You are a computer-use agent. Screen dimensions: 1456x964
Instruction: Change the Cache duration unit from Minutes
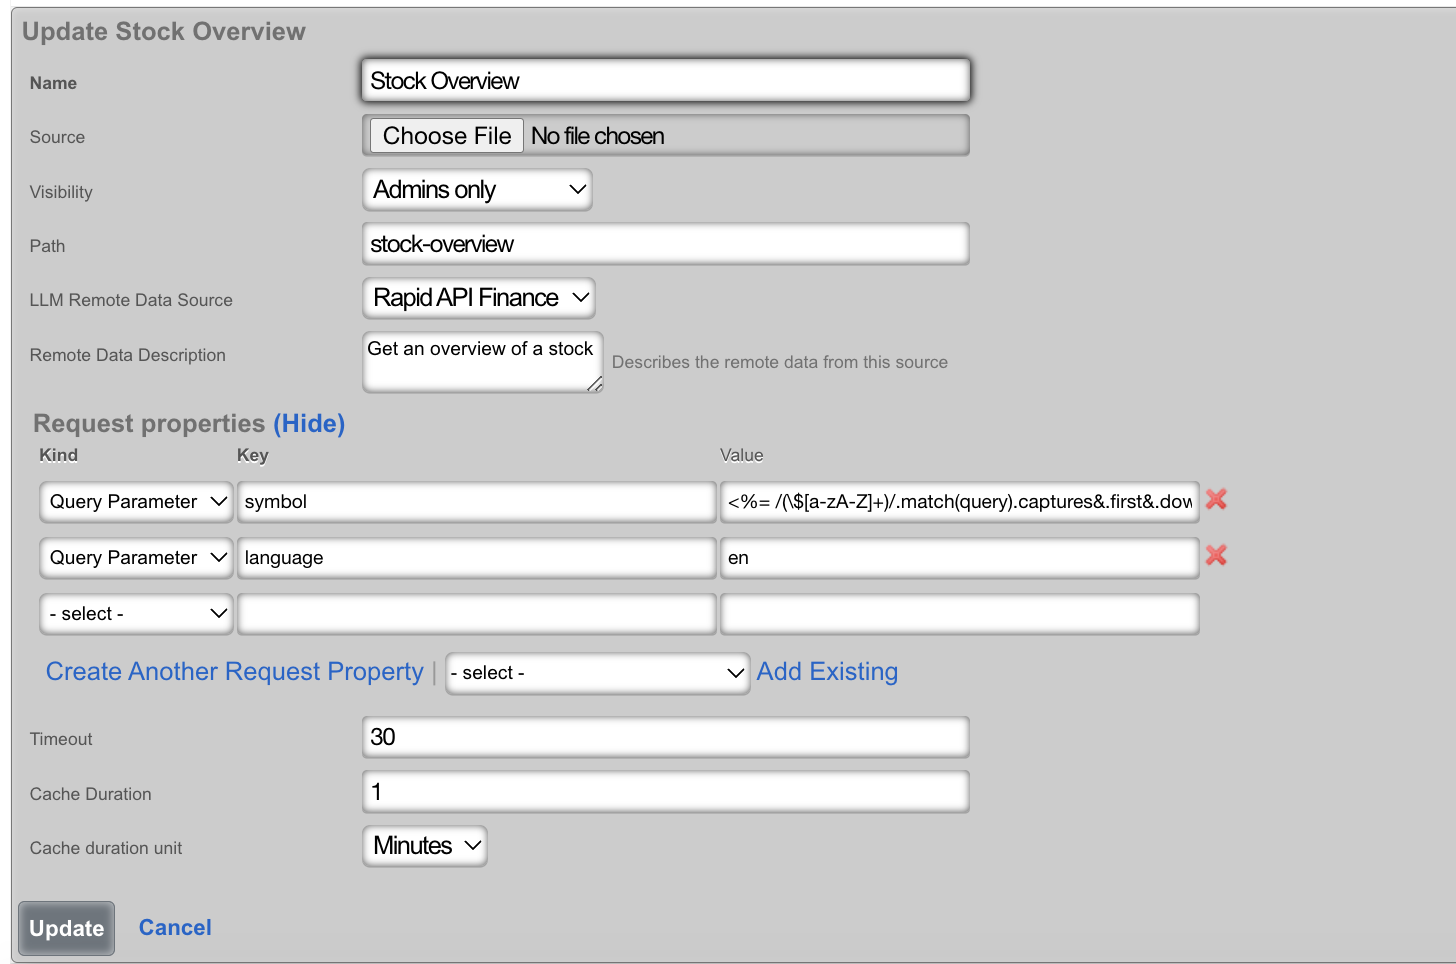pyautogui.click(x=425, y=846)
